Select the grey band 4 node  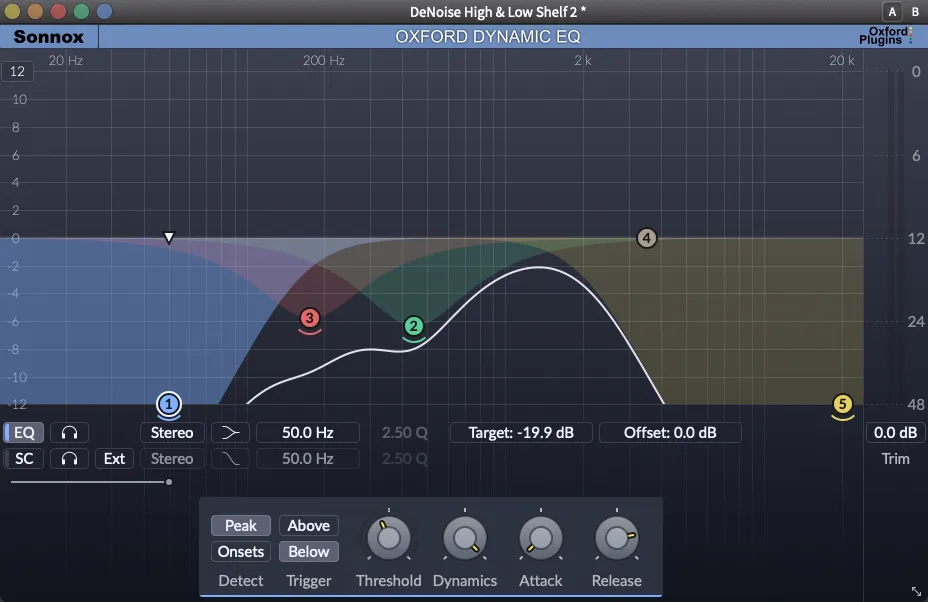coord(647,238)
